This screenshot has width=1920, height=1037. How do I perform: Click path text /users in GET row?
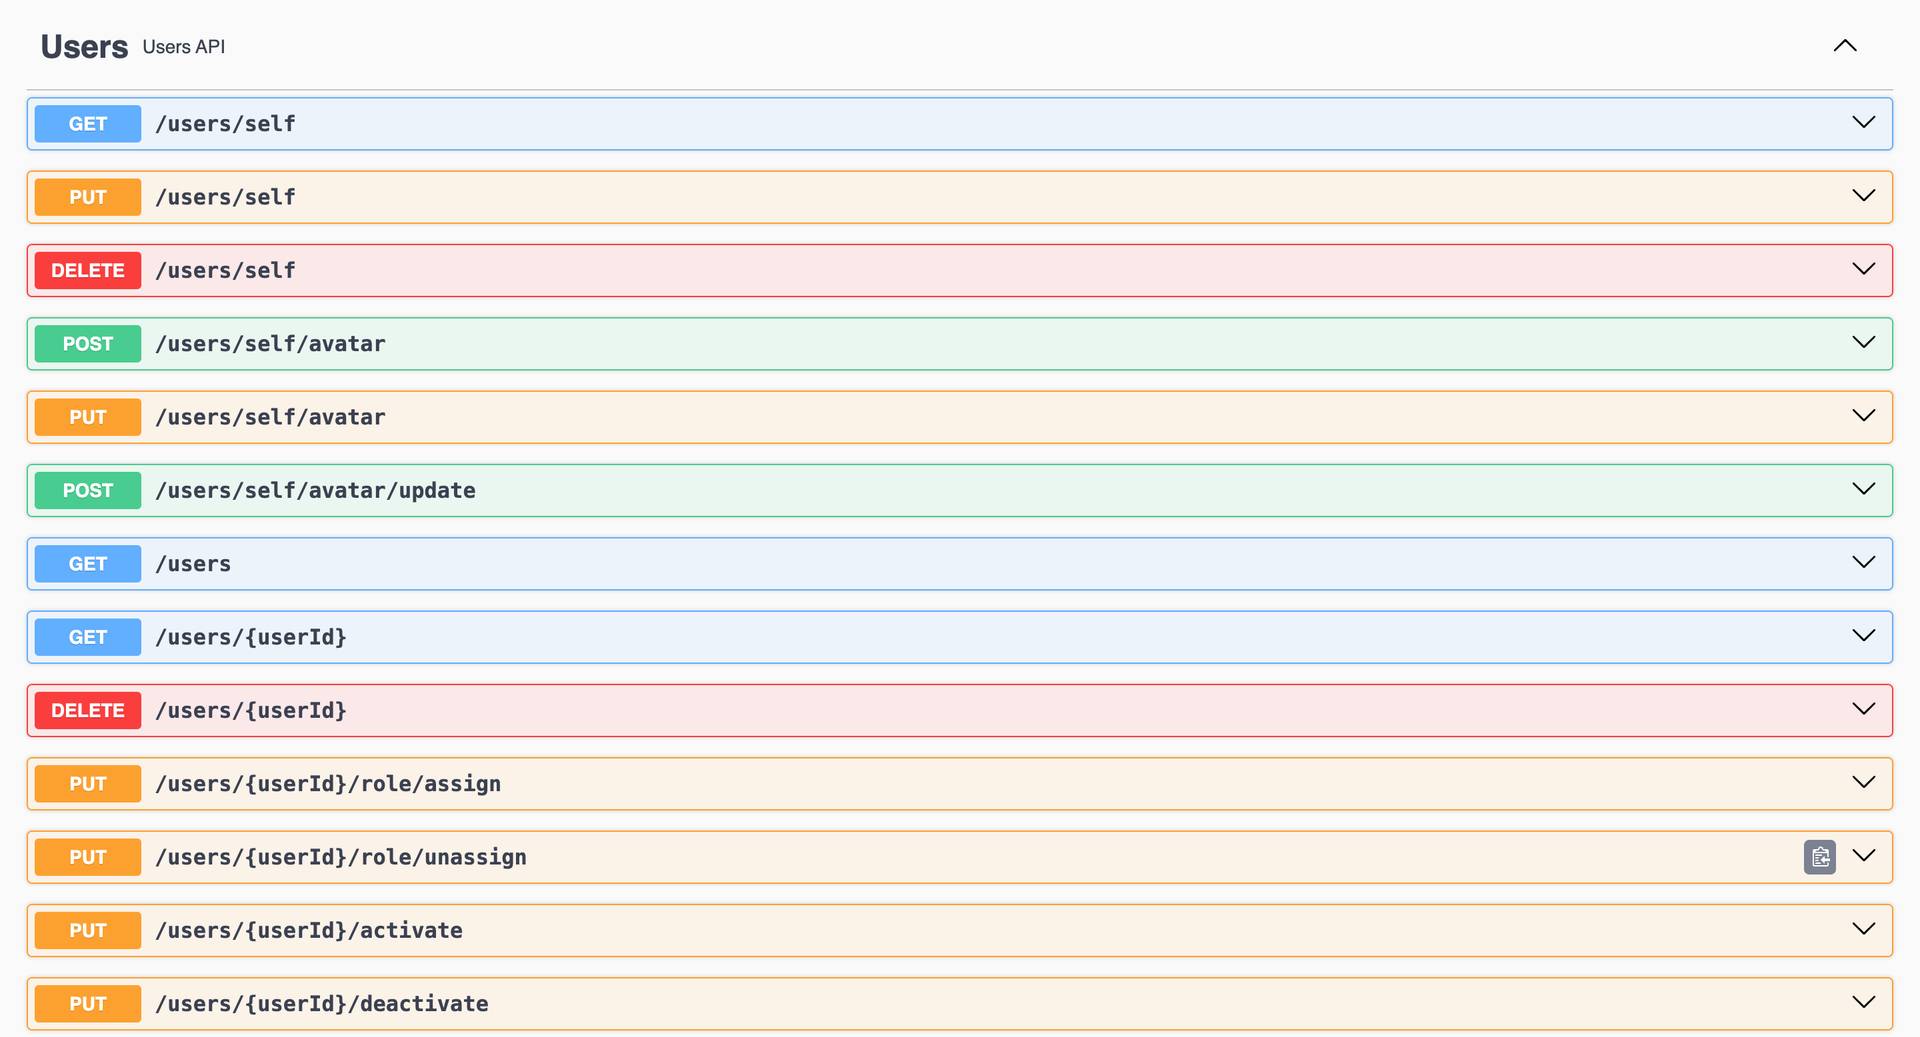(x=193, y=564)
